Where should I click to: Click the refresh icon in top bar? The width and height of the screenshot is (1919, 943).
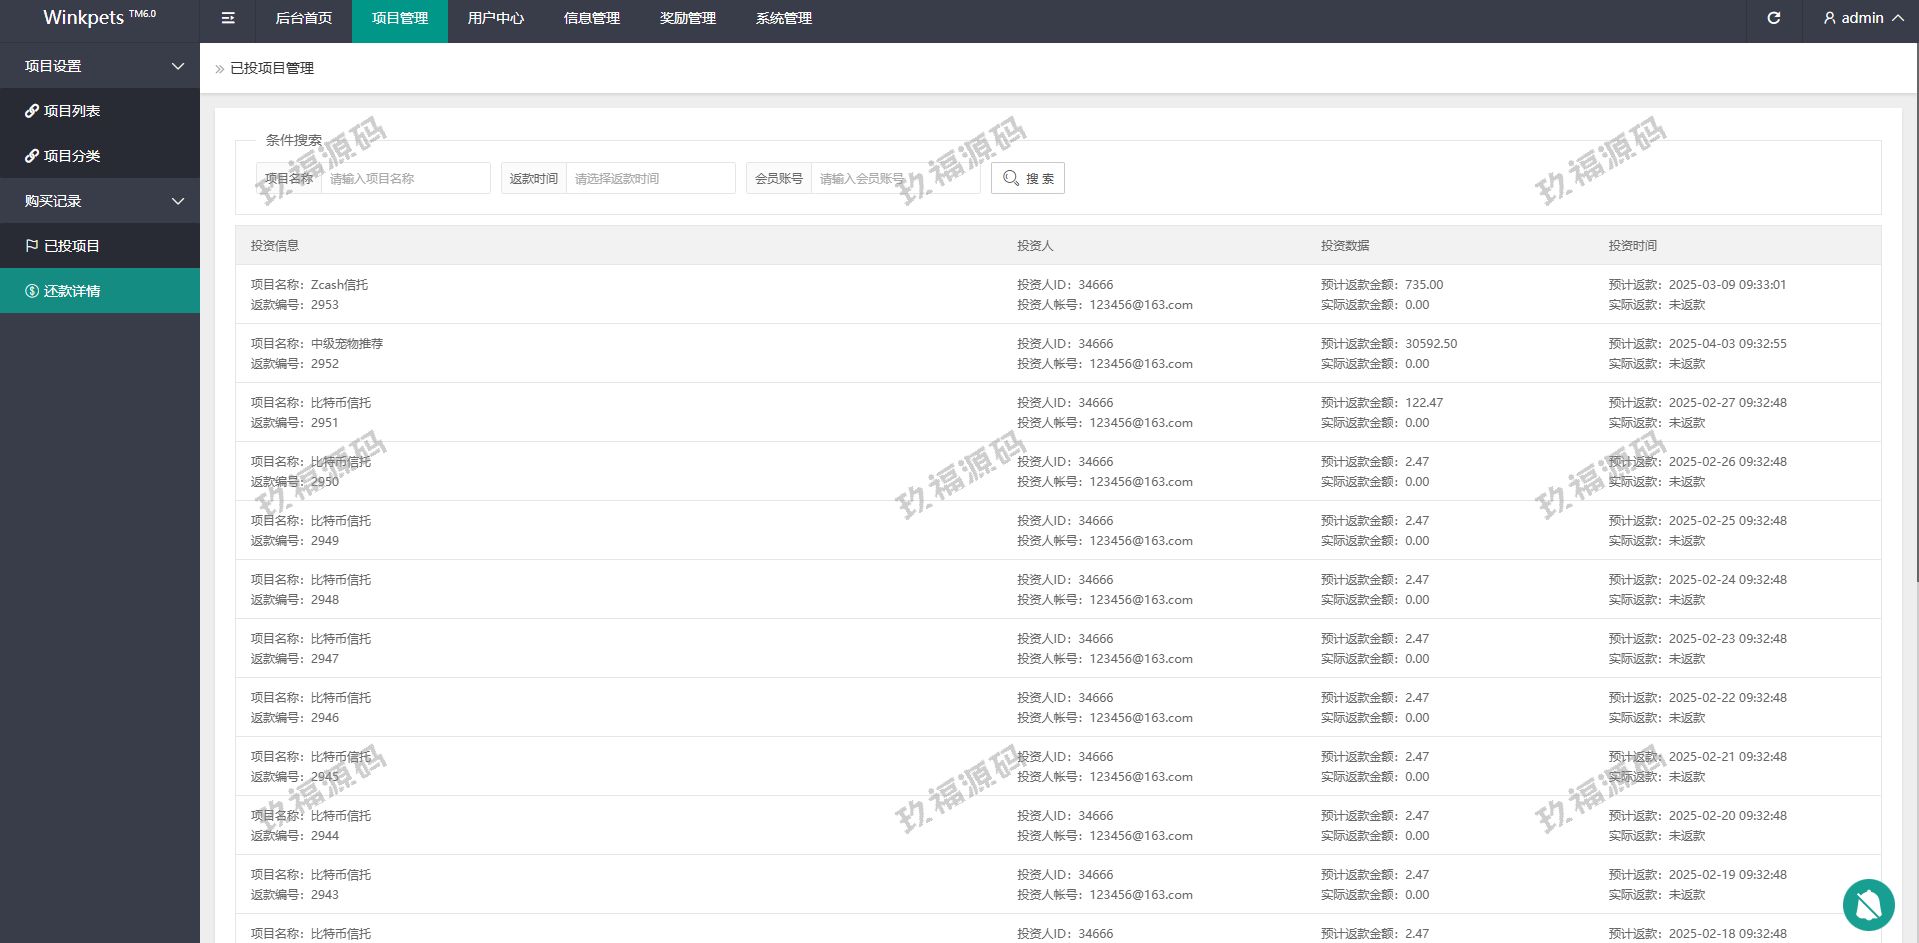click(x=1773, y=18)
